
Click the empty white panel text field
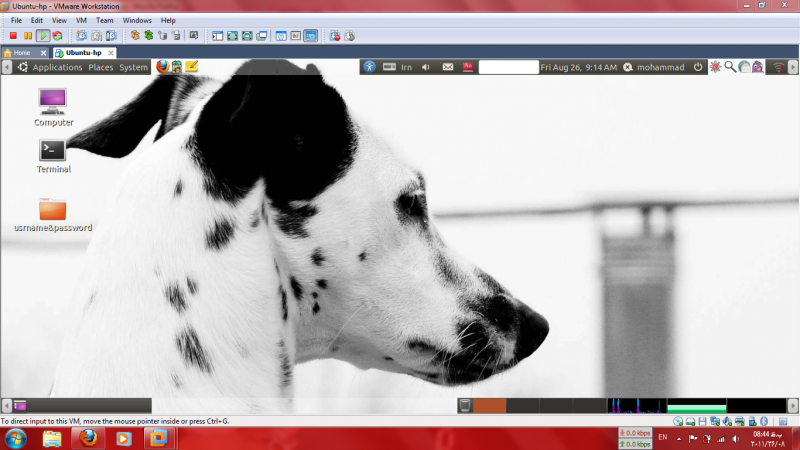[x=508, y=67]
